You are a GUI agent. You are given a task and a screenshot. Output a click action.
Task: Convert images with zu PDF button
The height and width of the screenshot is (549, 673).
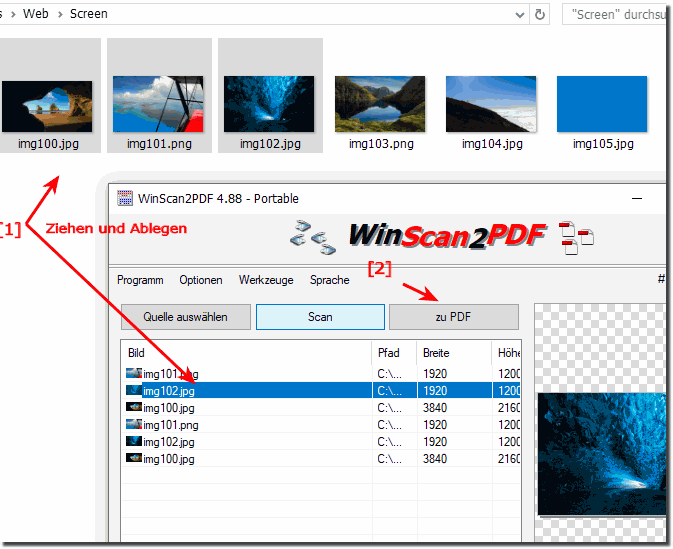(454, 317)
